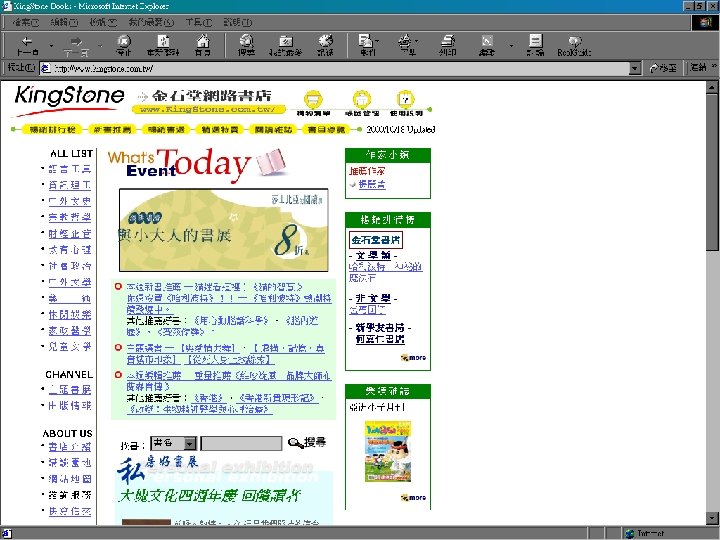
Task: Open the History toolbar icon
Action: click(325, 45)
